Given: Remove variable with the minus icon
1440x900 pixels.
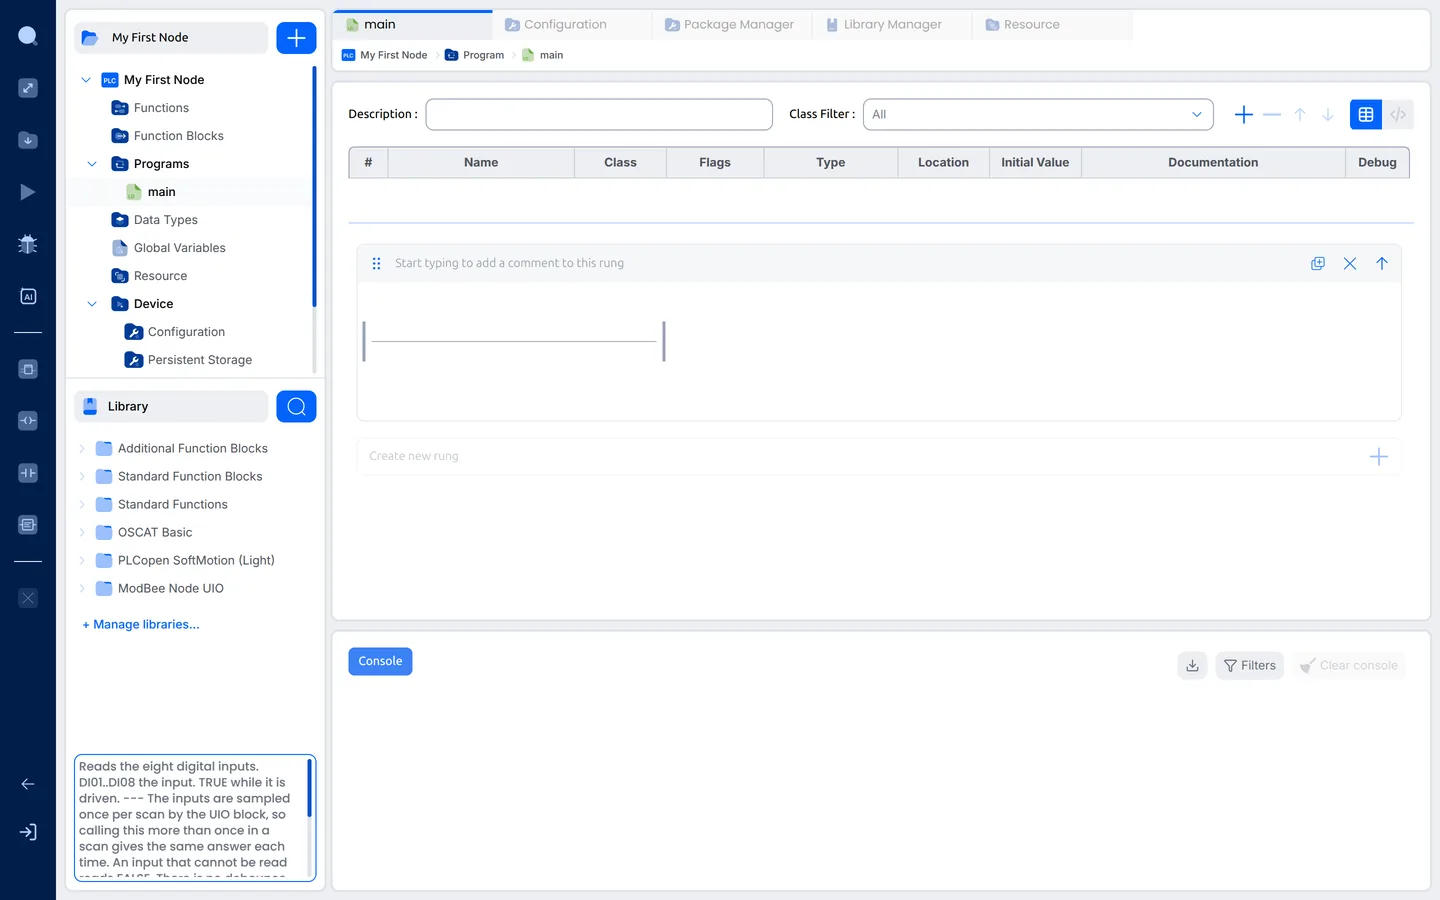Looking at the screenshot, I should coord(1272,115).
